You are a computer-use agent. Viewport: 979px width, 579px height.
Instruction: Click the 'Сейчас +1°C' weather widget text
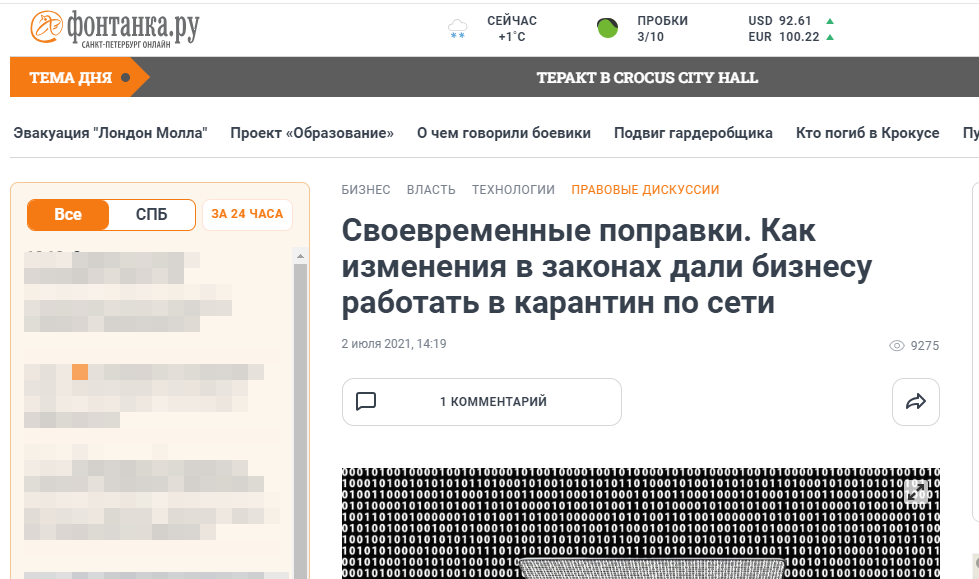(512, 29)
